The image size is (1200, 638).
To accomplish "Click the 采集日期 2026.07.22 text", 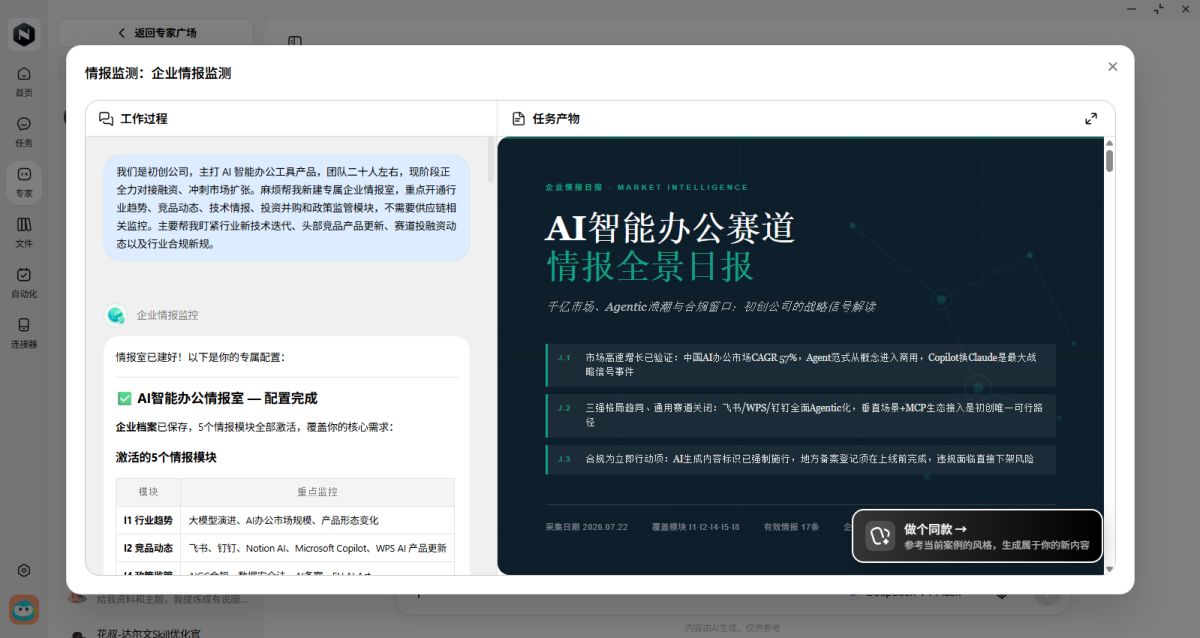I will point(586,526).
